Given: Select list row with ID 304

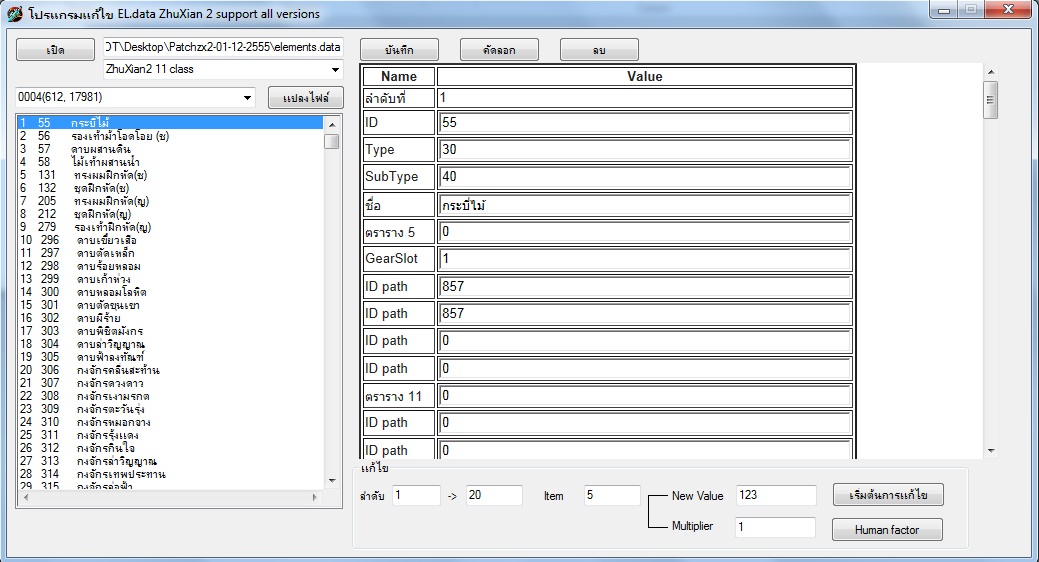Looking at the screenshot, I should [x=170, y=344].
